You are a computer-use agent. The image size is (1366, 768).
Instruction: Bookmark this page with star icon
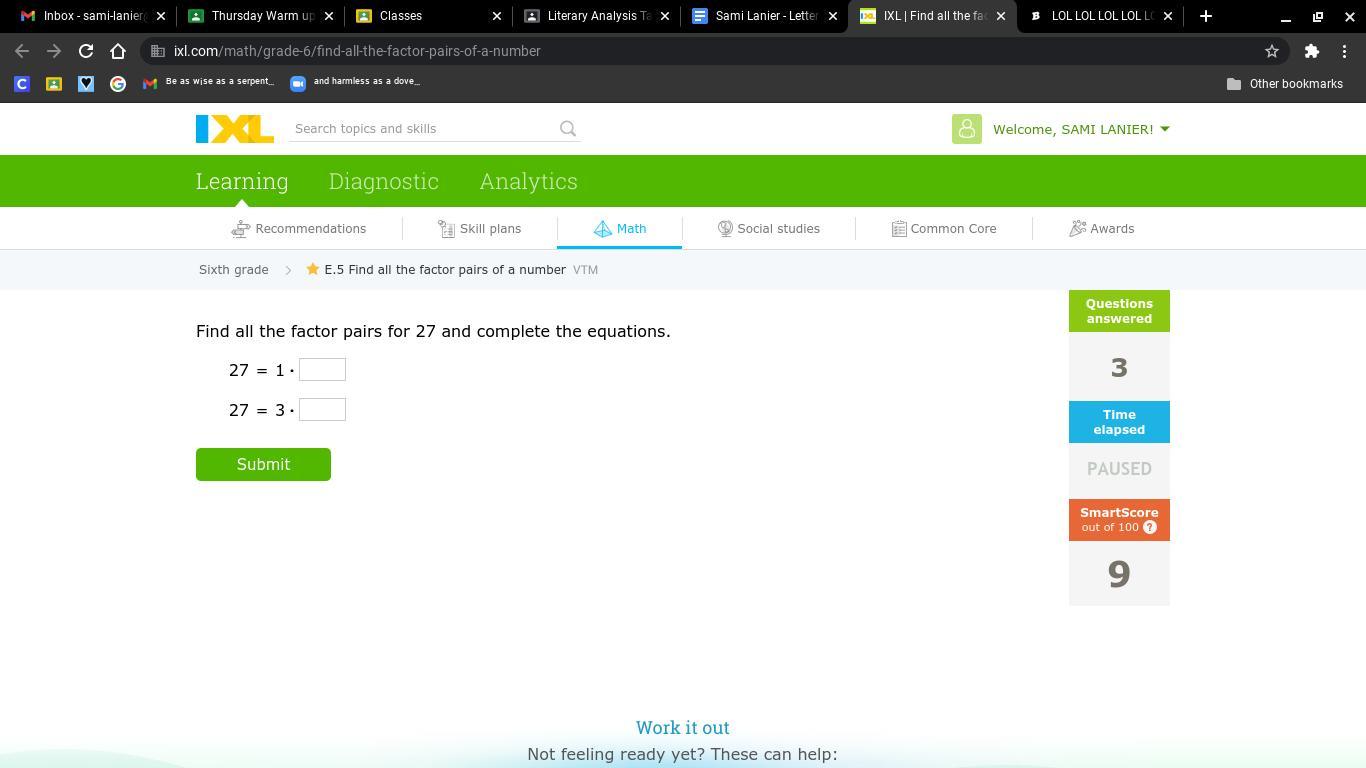[1272, 51]
